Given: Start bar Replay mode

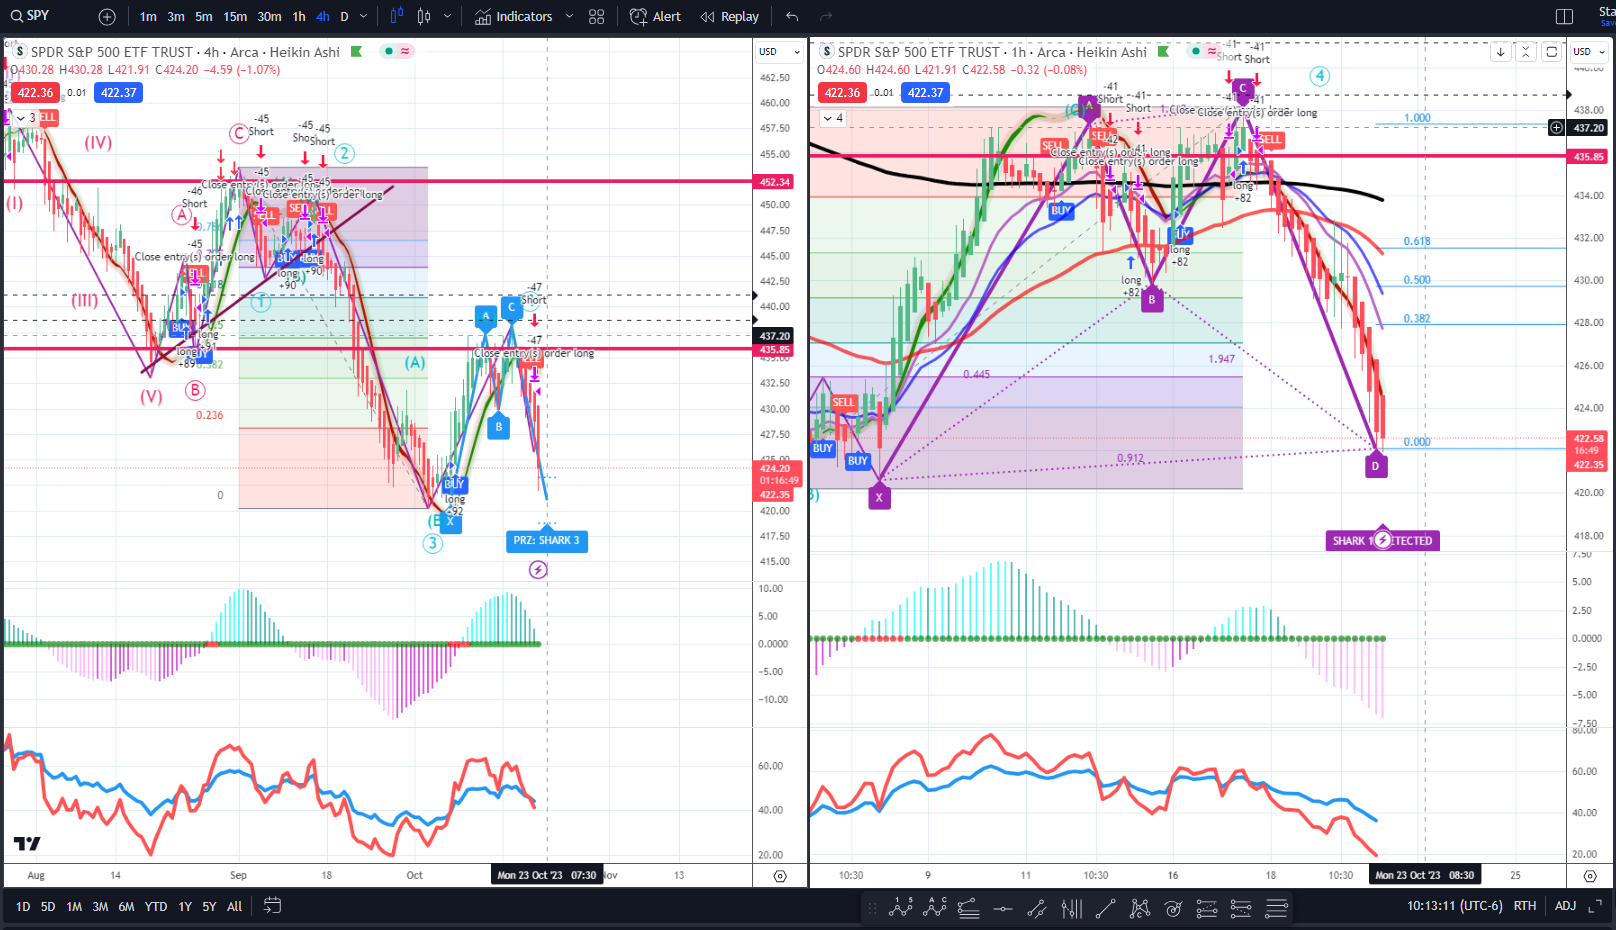Looking at the screenshot, I should coord(730,16).
